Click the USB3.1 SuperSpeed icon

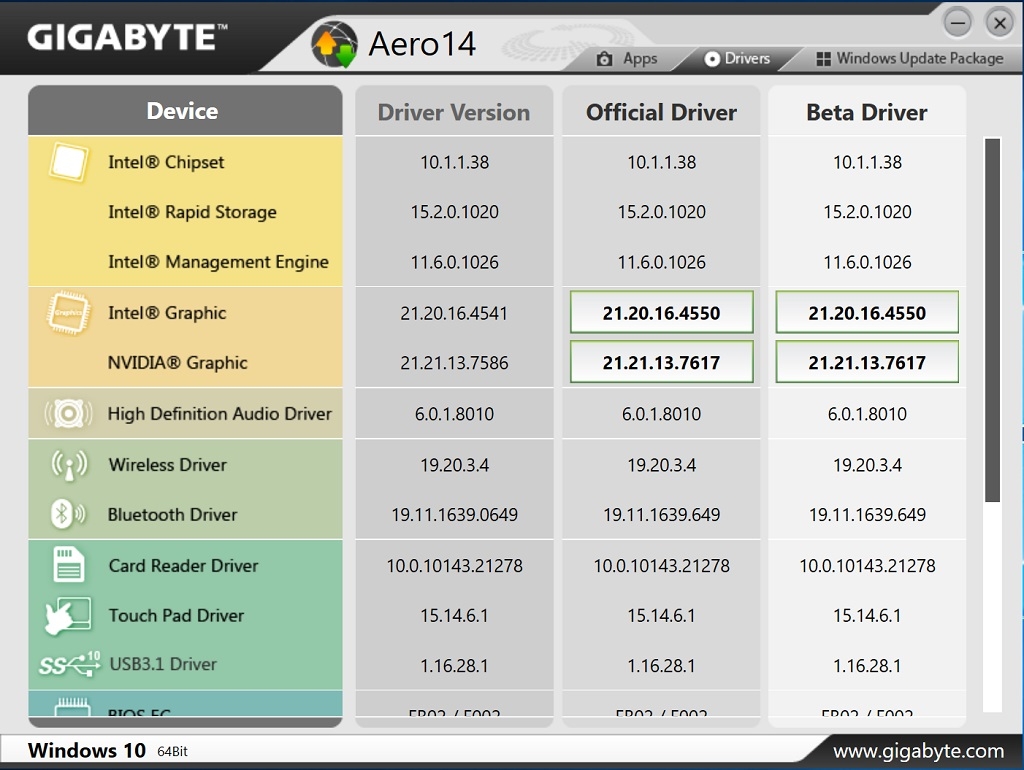click(x=69, y=664)
